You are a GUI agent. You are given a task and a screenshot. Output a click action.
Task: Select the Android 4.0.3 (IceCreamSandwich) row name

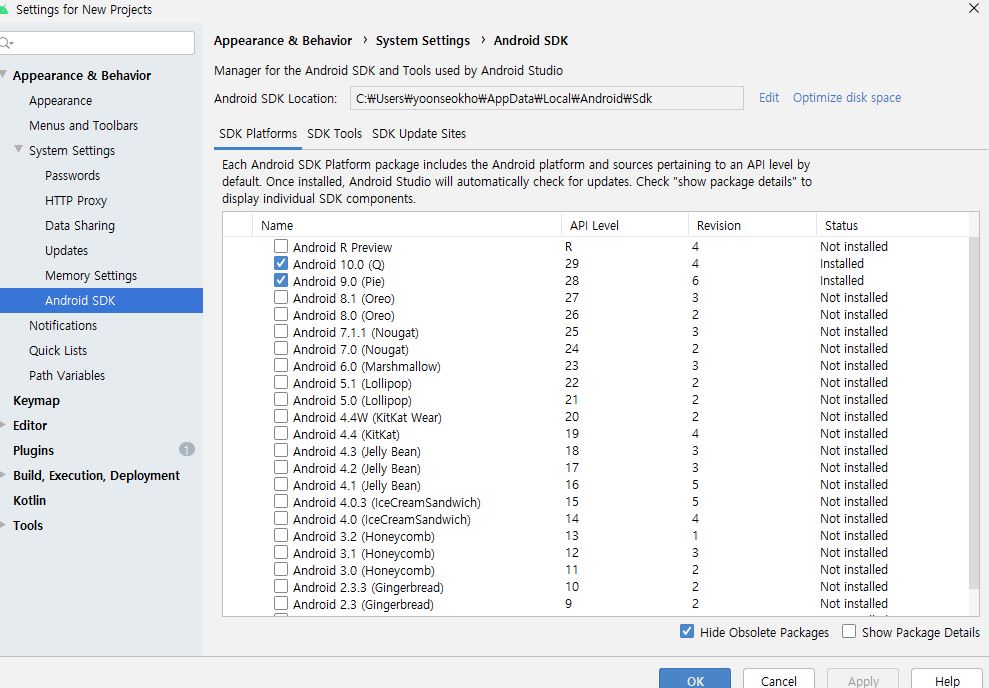[x=387, y=503]
